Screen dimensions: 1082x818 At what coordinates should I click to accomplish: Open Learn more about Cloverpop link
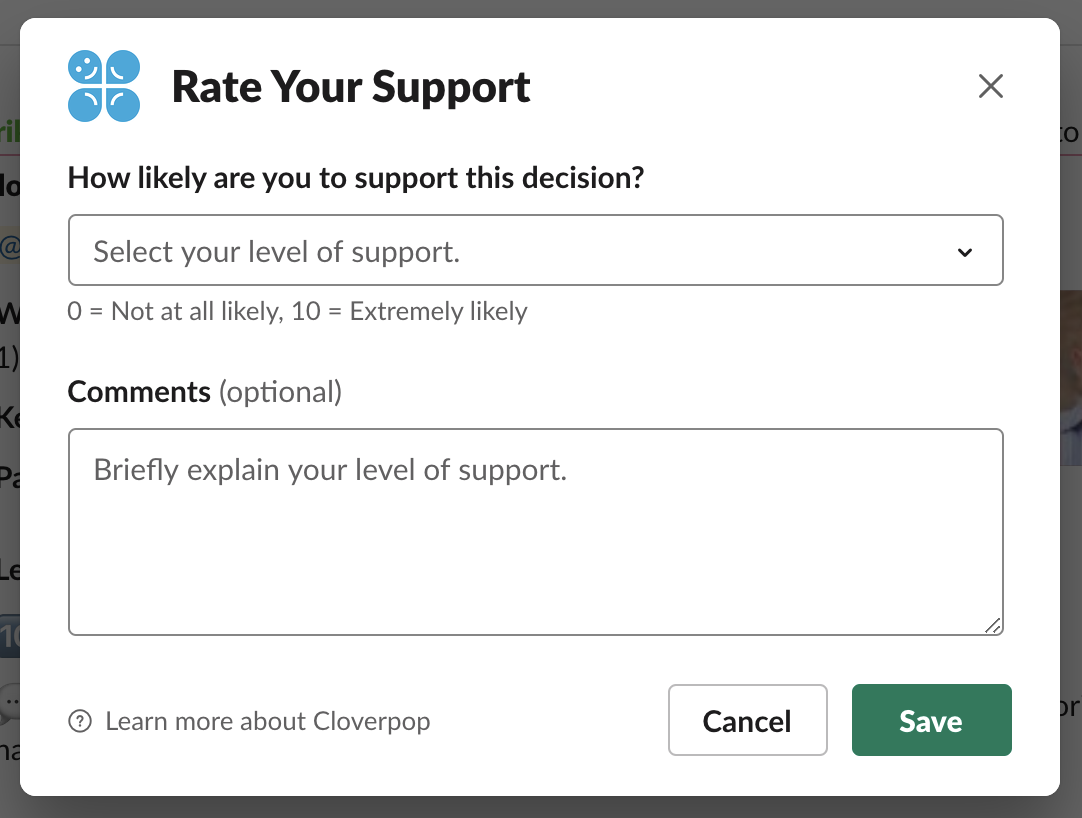(x=268, y=721)
